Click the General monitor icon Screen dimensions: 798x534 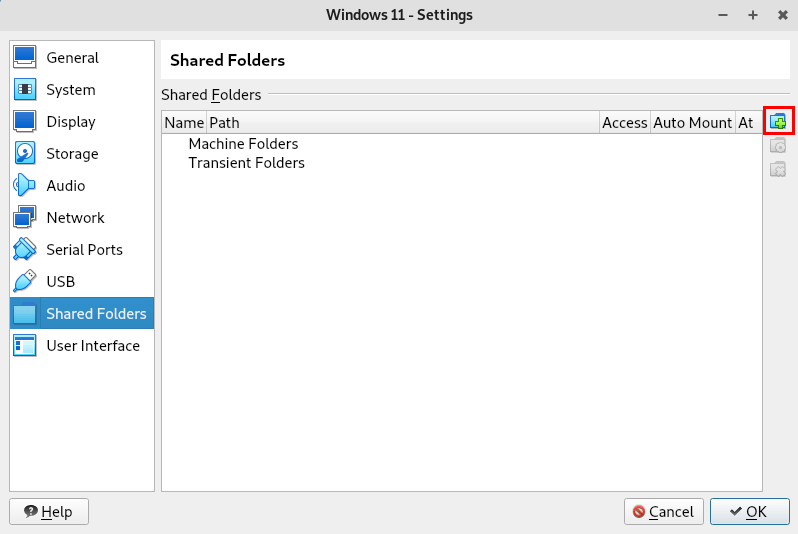pos(24,57)
